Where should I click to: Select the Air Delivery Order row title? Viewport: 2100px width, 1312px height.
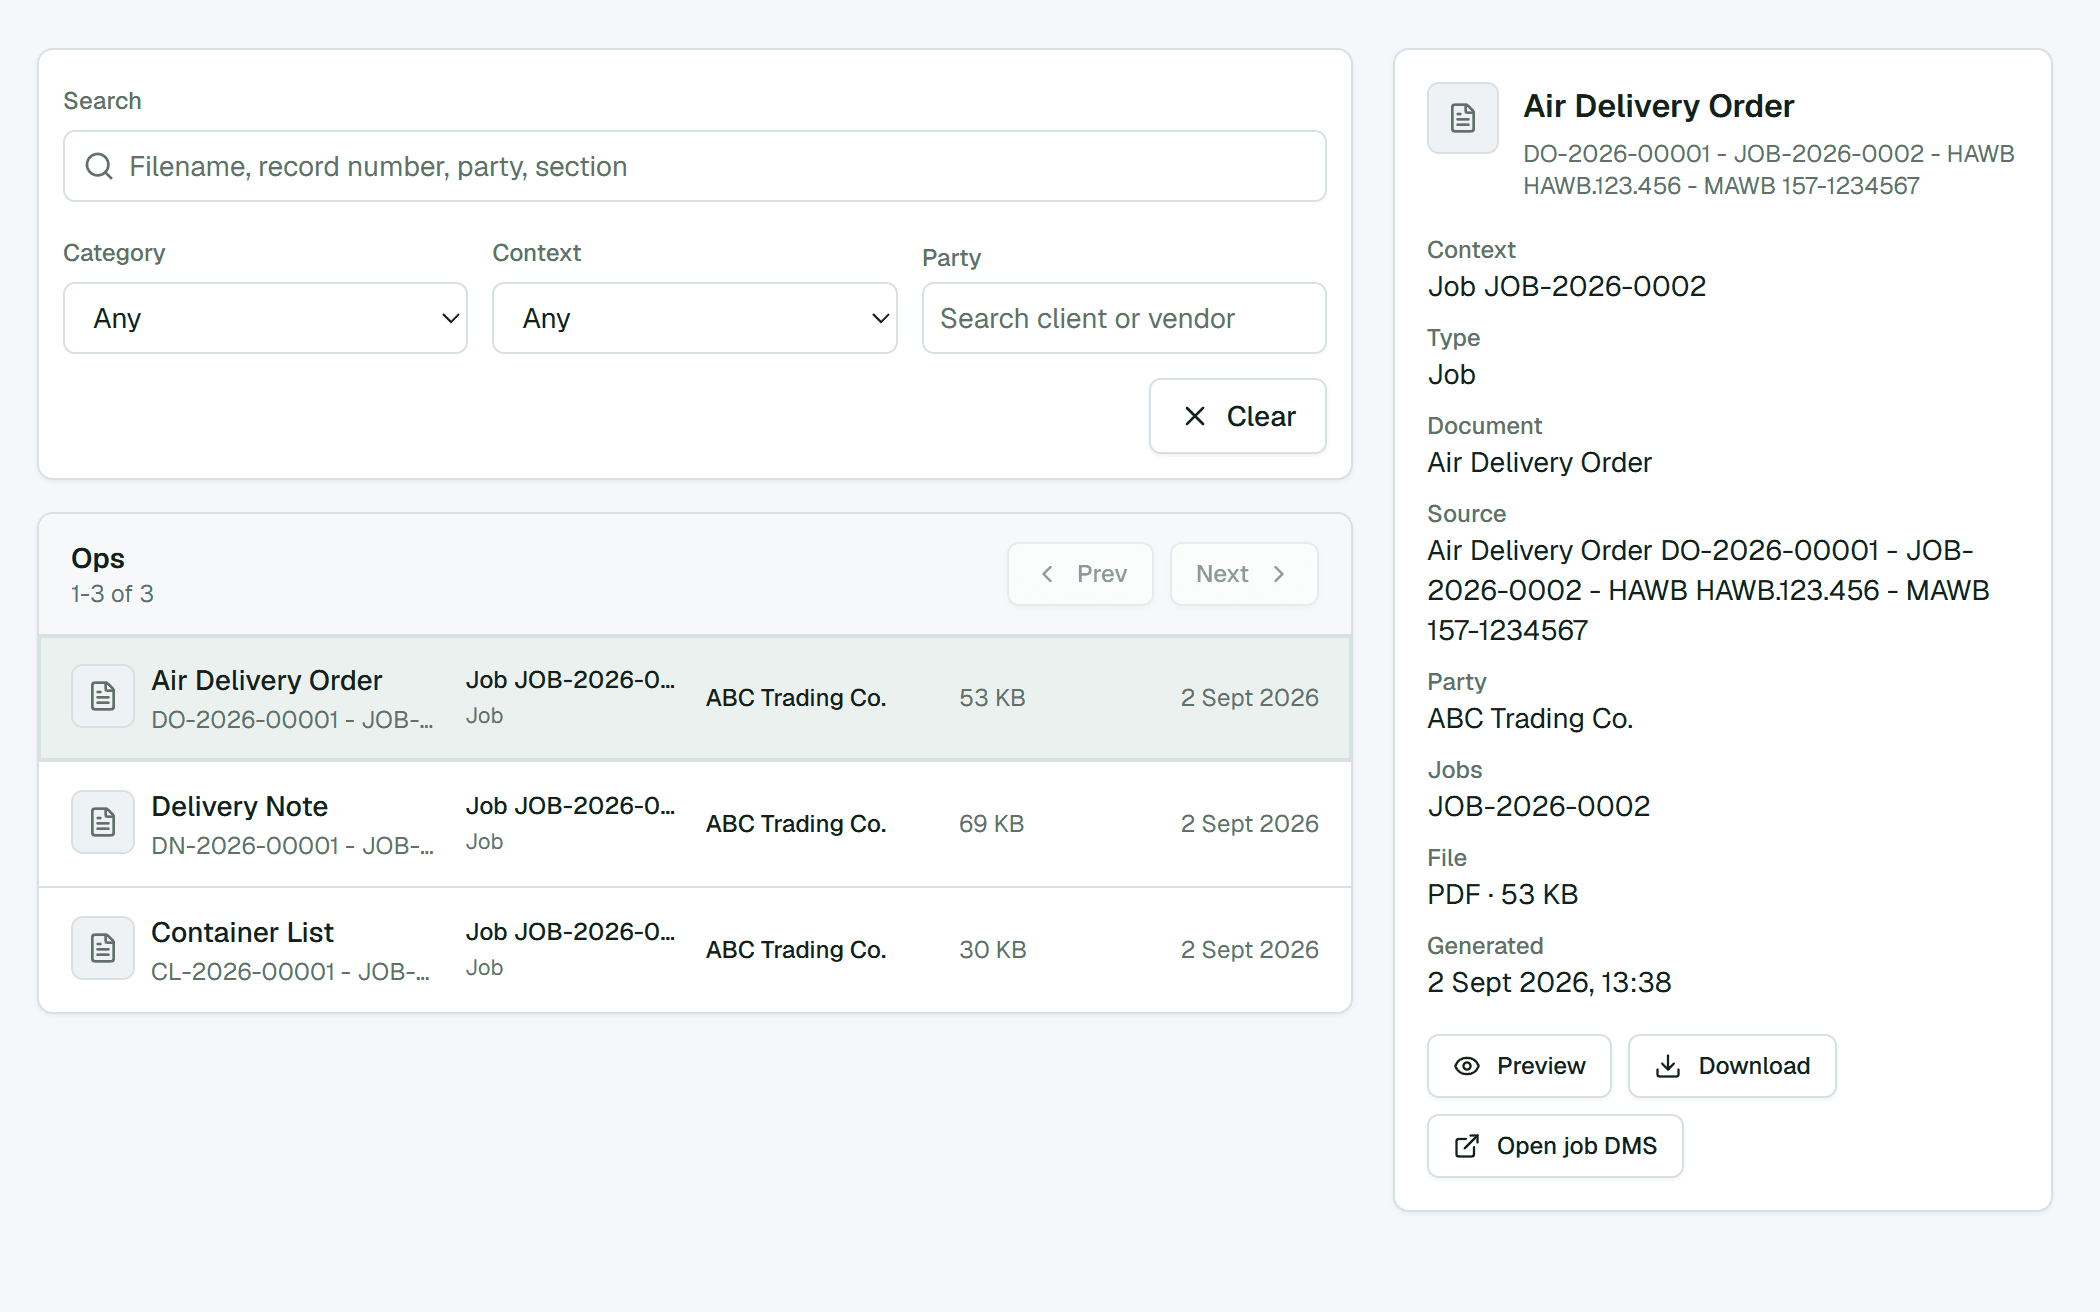click(267, 680)
